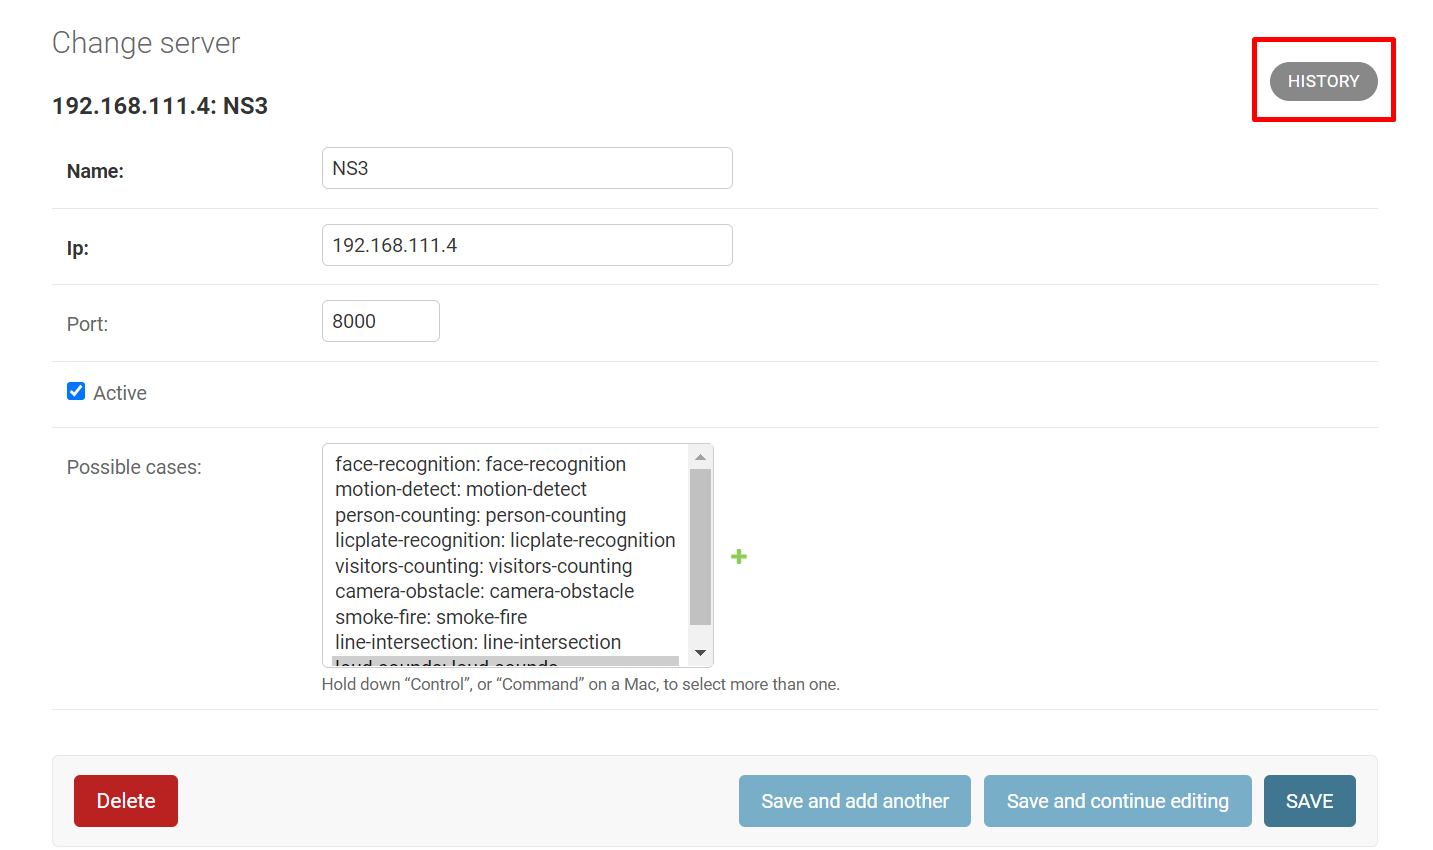Screen dimensions: 1433x850
Task: Select line-intersection in Possible cases
Action: click(478, 642)
